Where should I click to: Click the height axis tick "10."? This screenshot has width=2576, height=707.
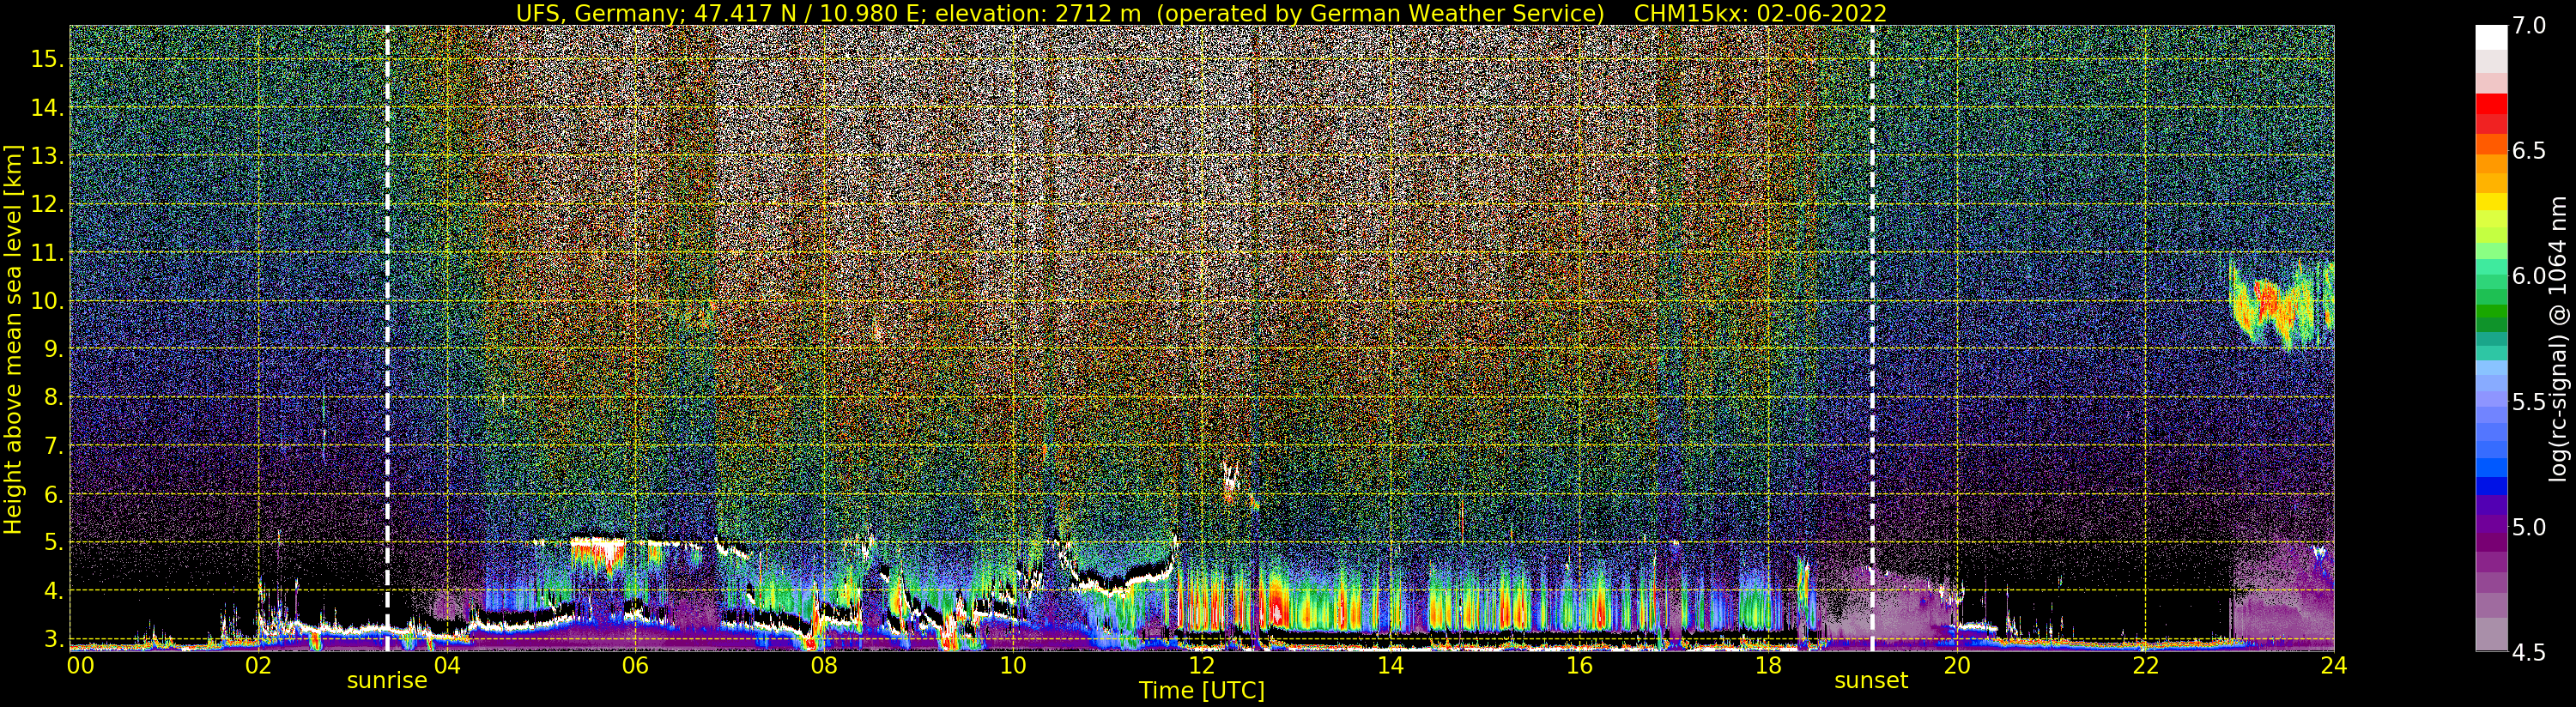point(47,301)
